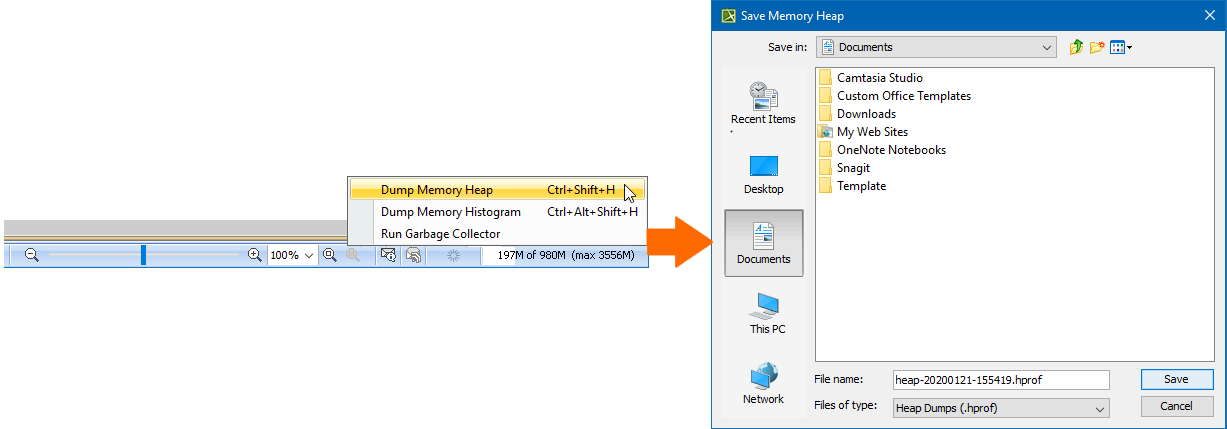
Task: Create a new folder with the toolbar icon
Action: [1097, 47]
